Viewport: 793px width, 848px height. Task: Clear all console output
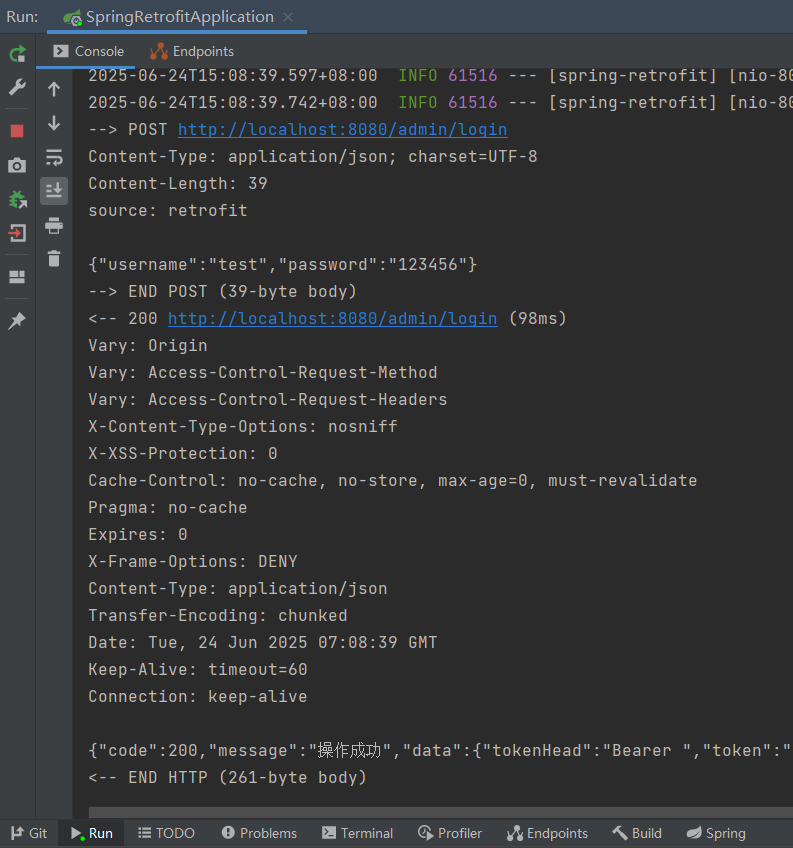coord(55,258)
